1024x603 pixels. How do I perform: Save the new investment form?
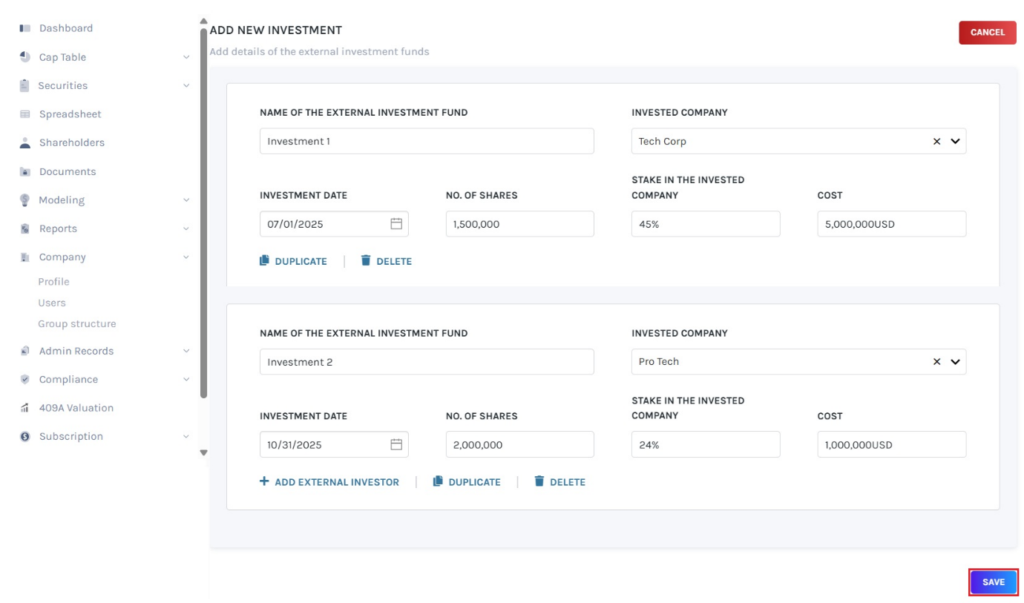tap(992, 581)
